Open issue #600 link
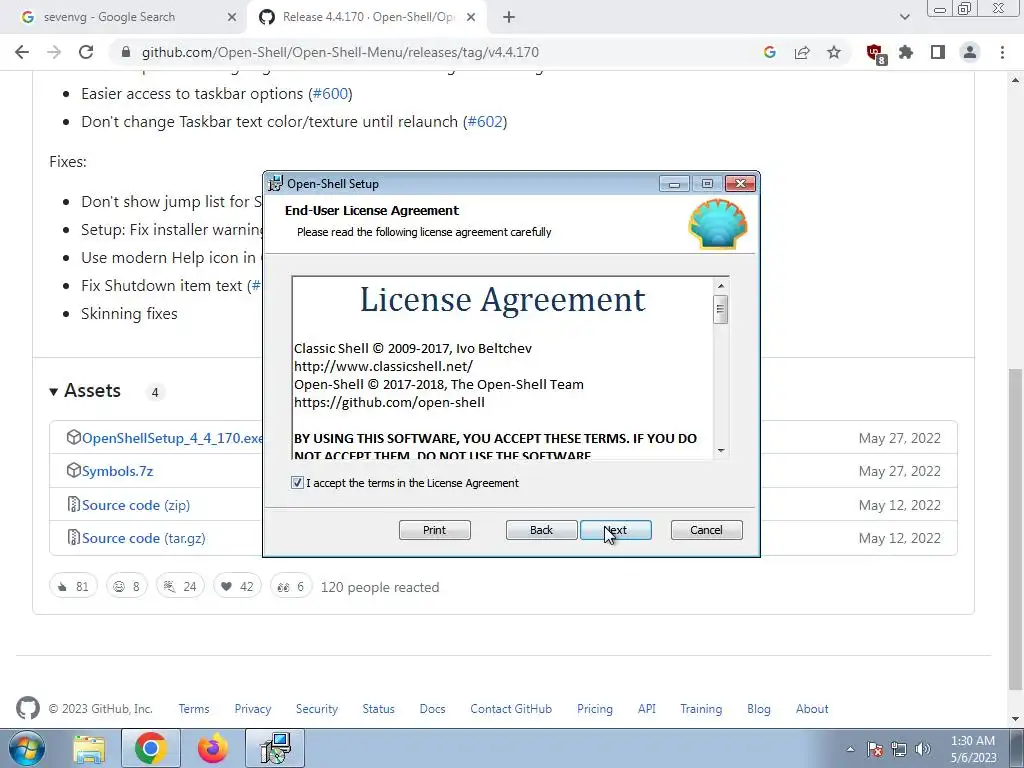Viewport: 1024px width, 768px height. click(x=330, y=93)
